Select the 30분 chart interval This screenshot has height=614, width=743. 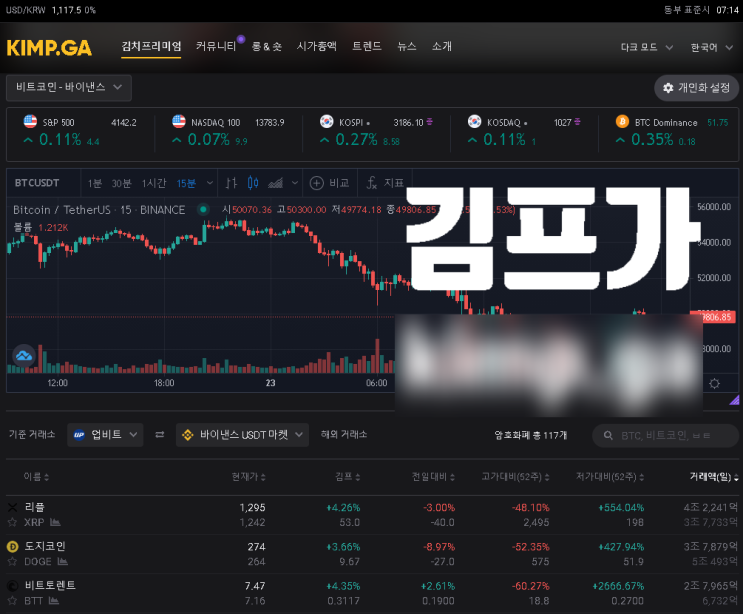[121, 183]
